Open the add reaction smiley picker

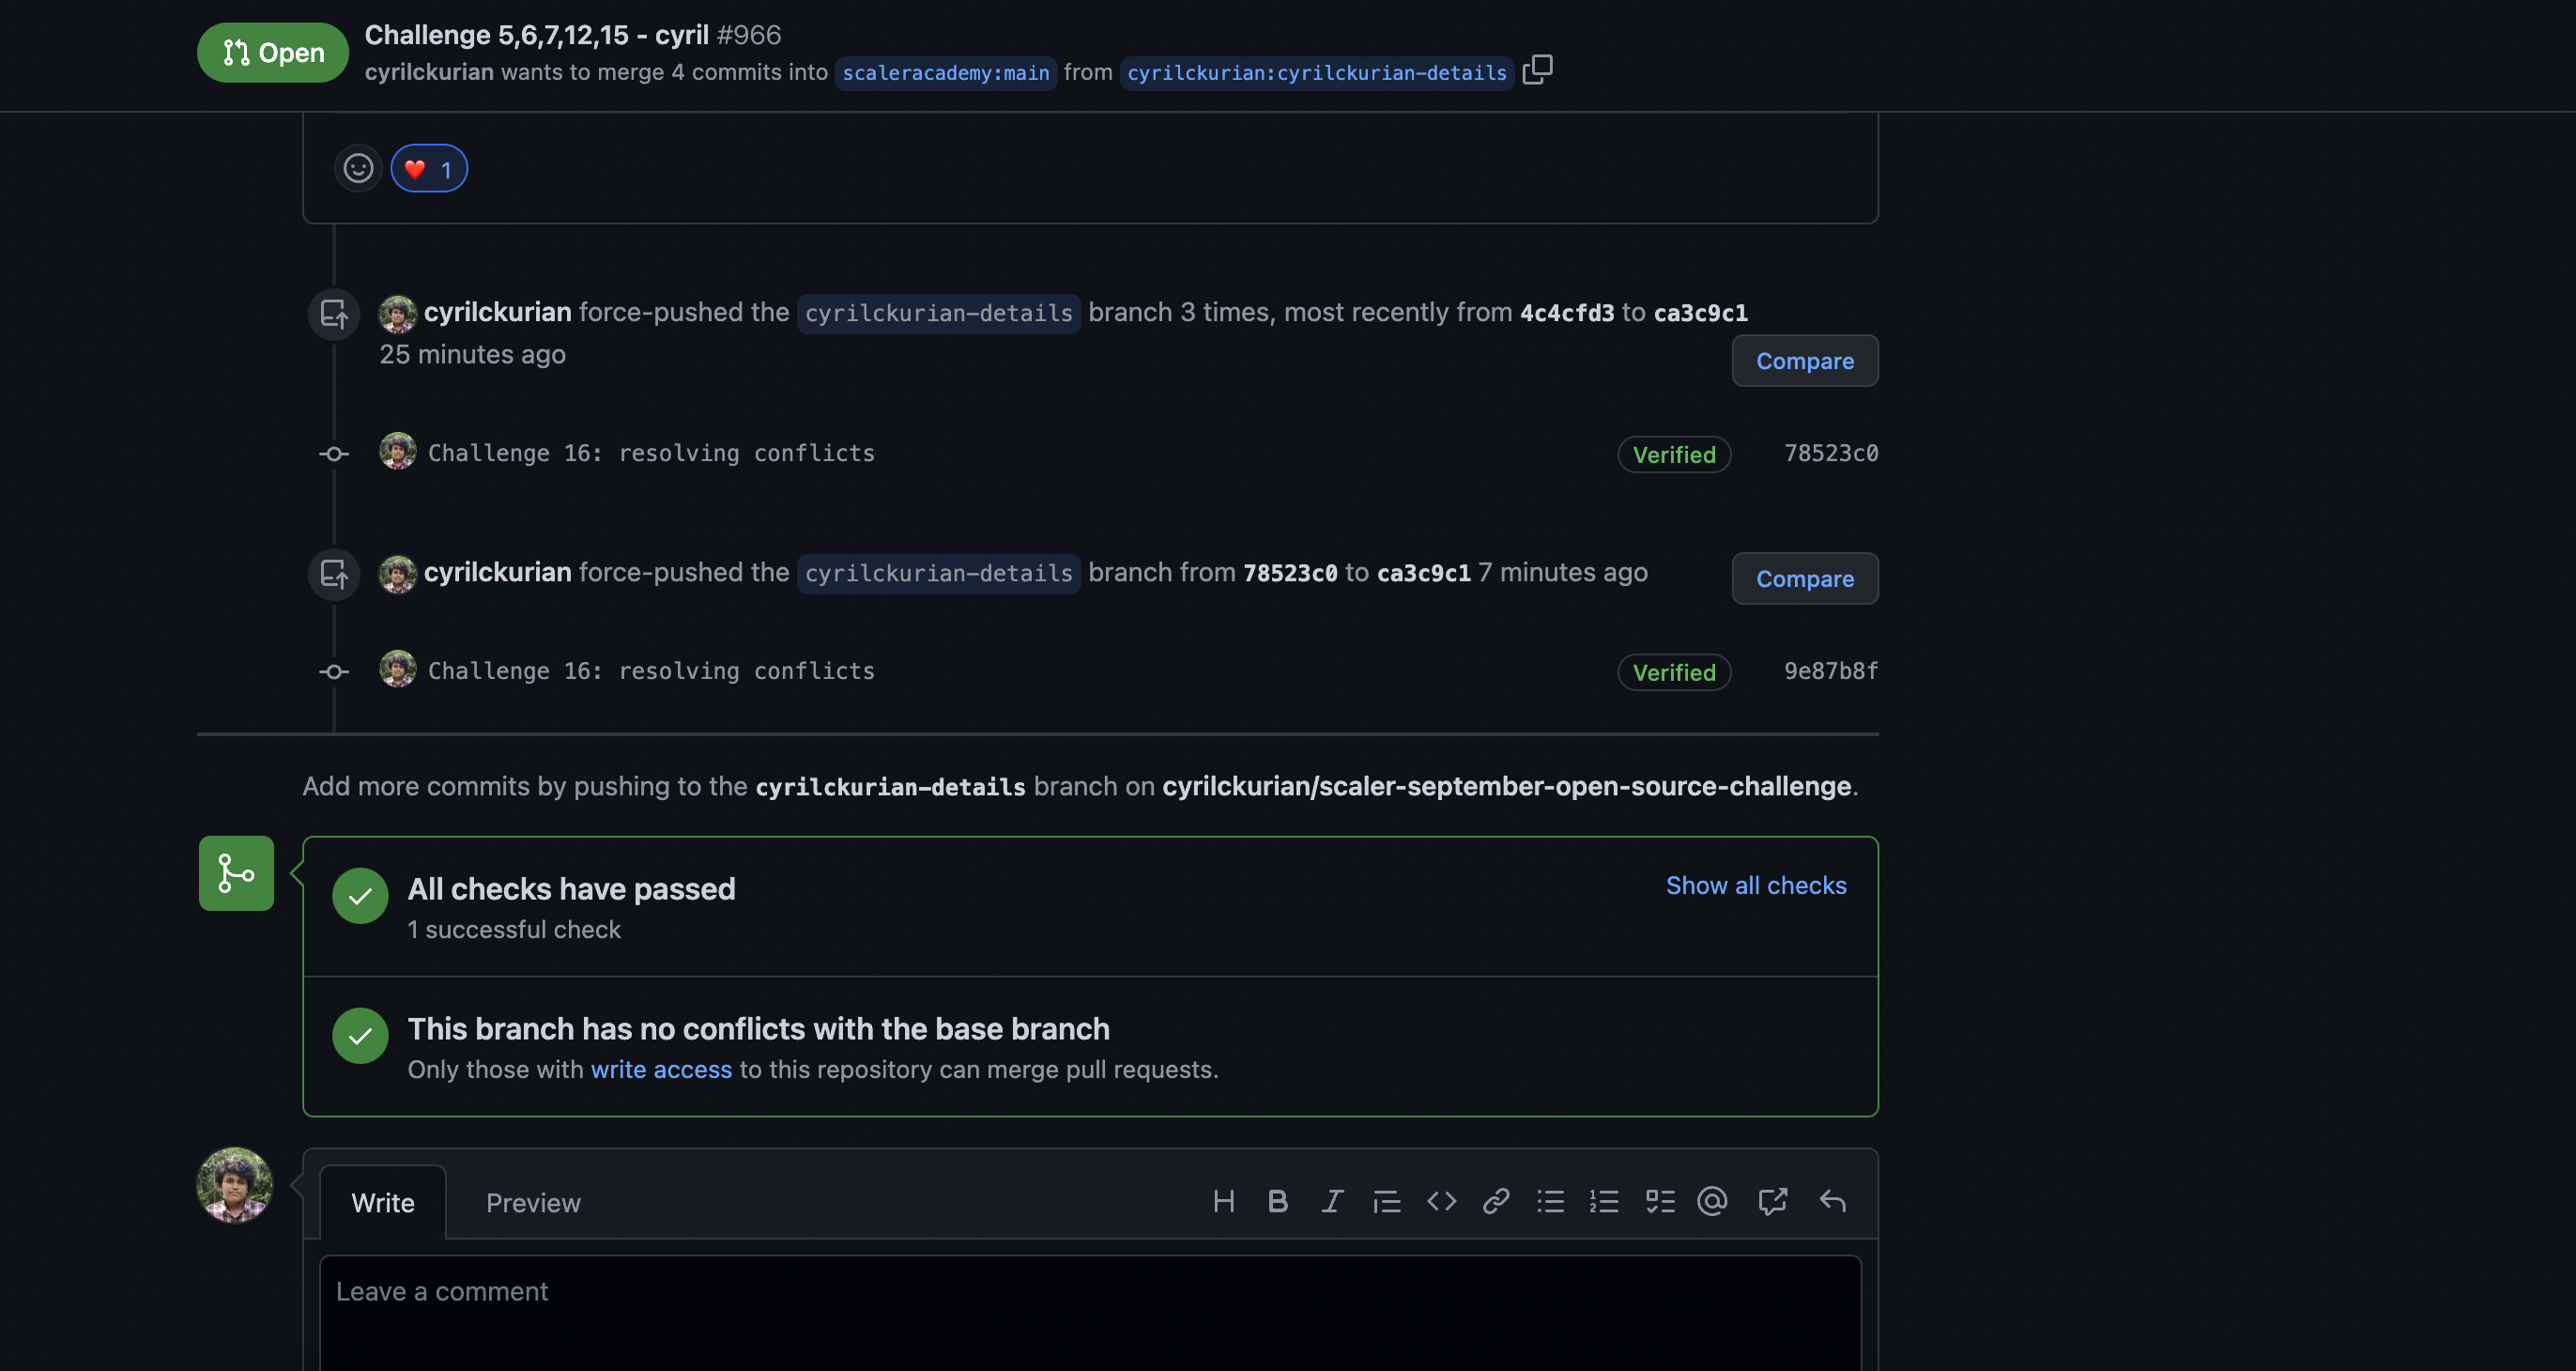click(358, 168)
